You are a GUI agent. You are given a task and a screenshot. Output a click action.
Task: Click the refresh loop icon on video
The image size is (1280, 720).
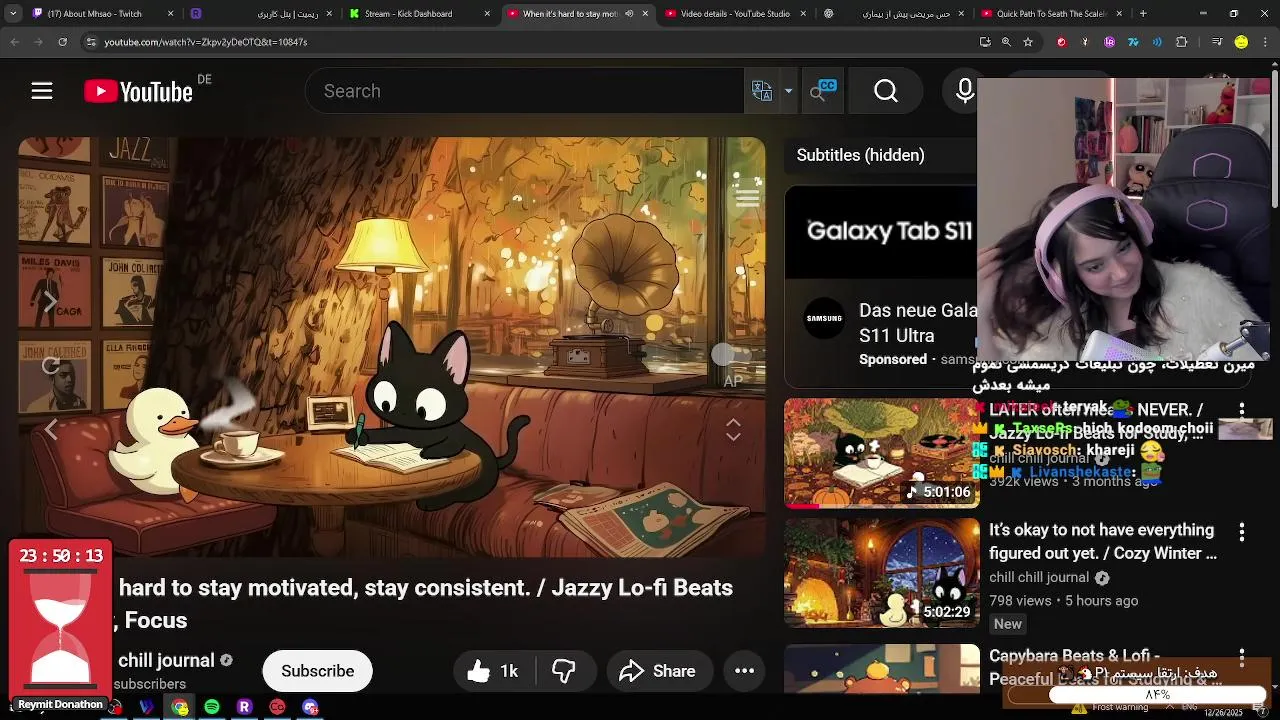point(50,365)
